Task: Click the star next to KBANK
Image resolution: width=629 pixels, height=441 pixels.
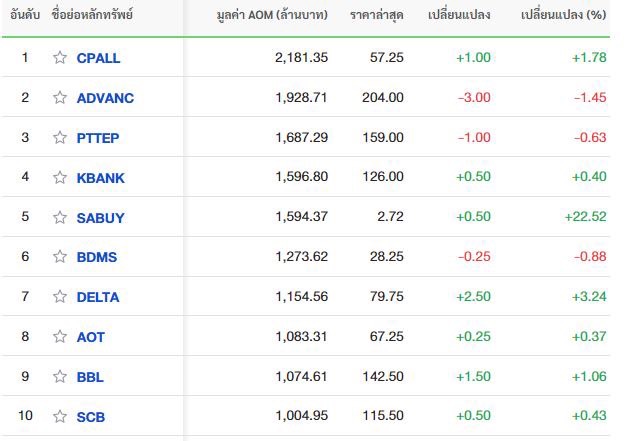Action: pos(60,177)
